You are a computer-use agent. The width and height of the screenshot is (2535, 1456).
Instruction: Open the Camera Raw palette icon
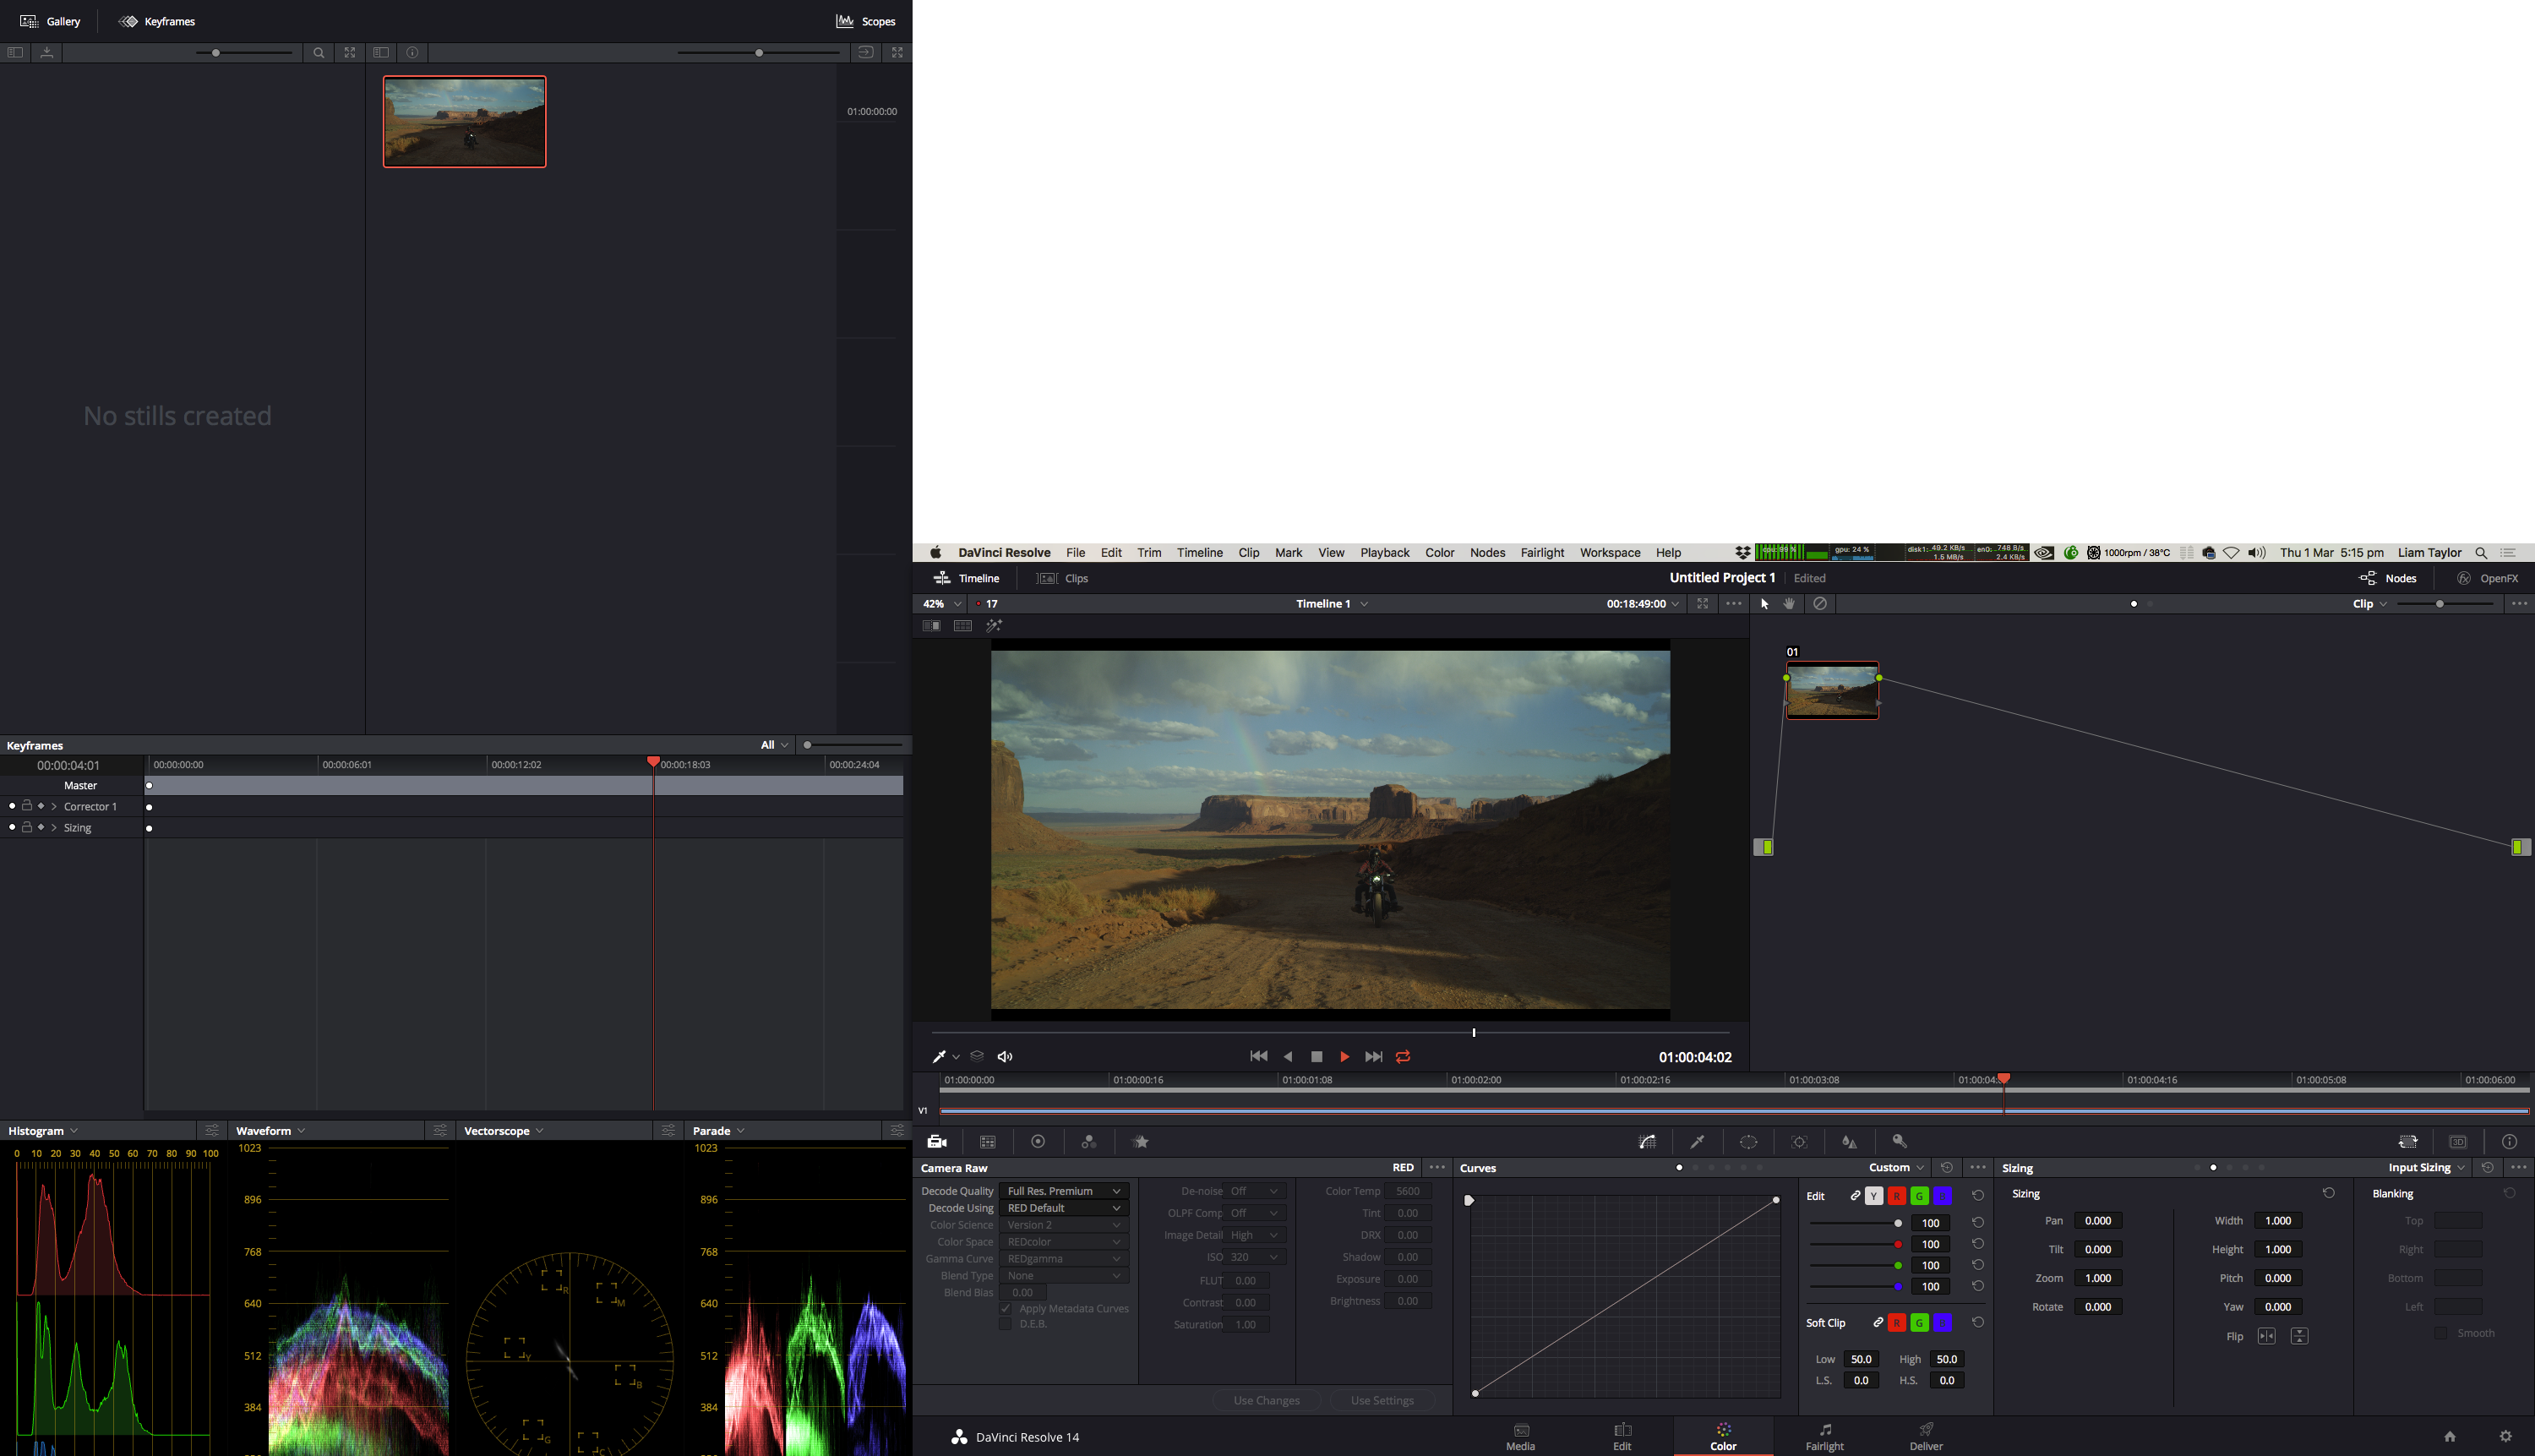(937, 1141)
